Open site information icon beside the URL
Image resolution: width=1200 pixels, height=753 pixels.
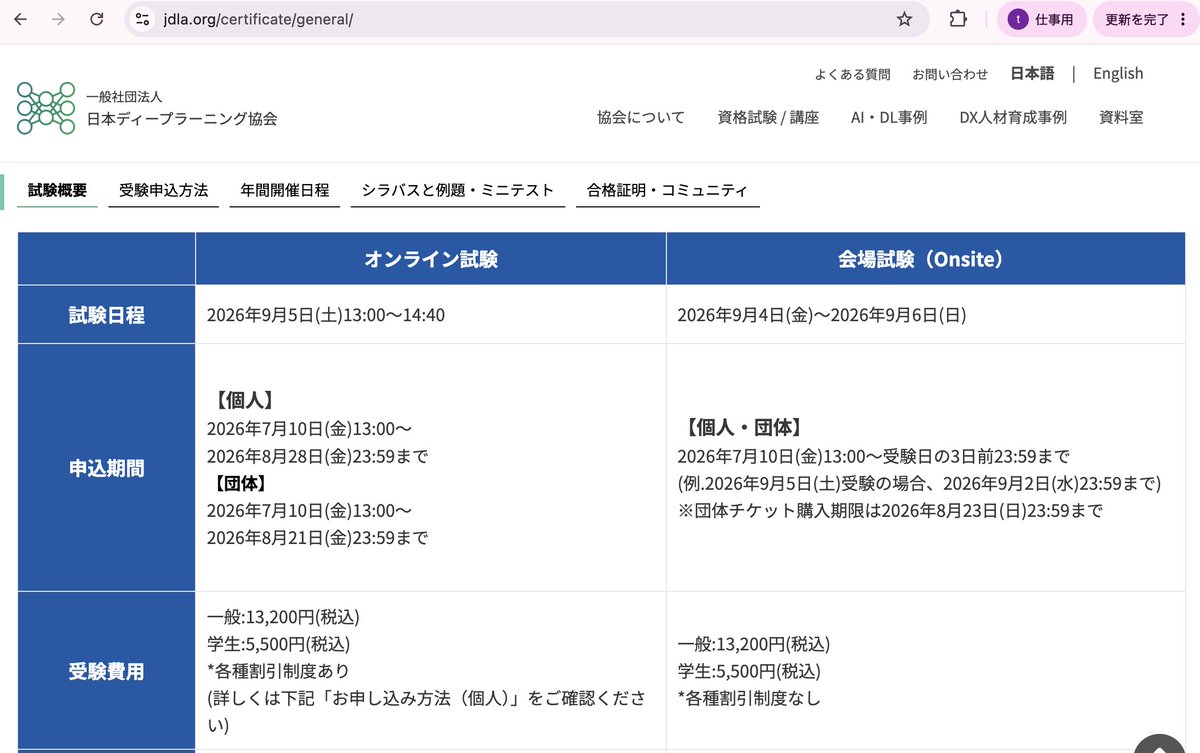[x=142, y=19]
